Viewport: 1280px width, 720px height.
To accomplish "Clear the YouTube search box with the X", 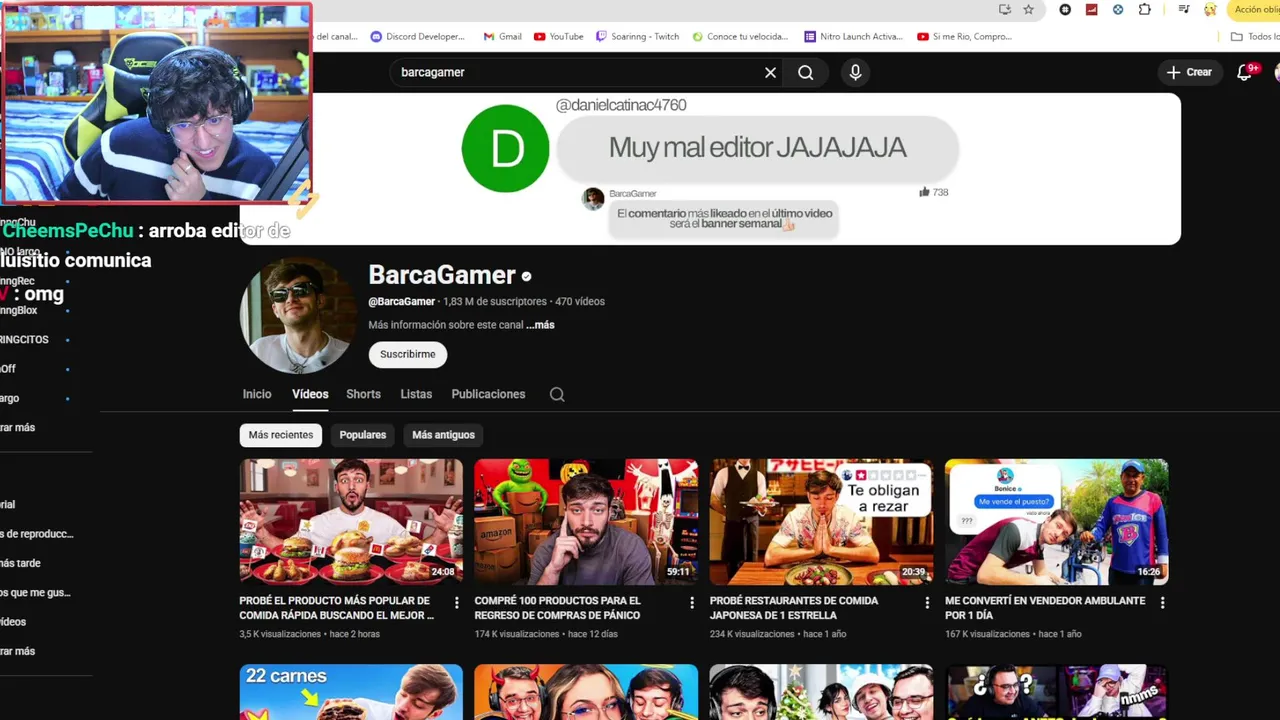I will point(770,72).
